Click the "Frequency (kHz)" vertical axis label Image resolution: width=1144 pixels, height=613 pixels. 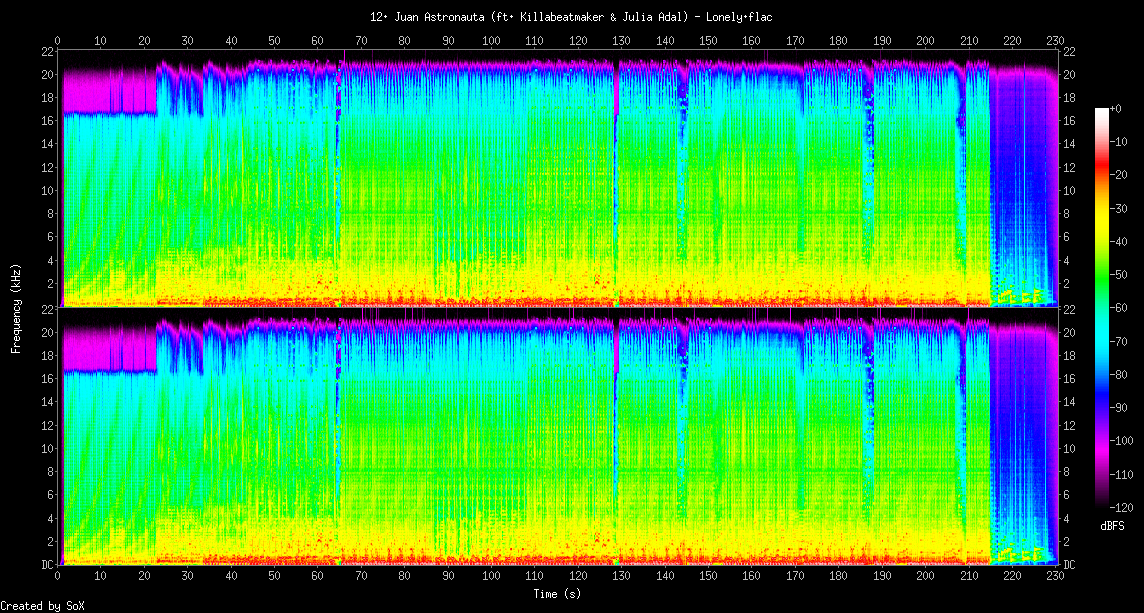click(16, 307)
